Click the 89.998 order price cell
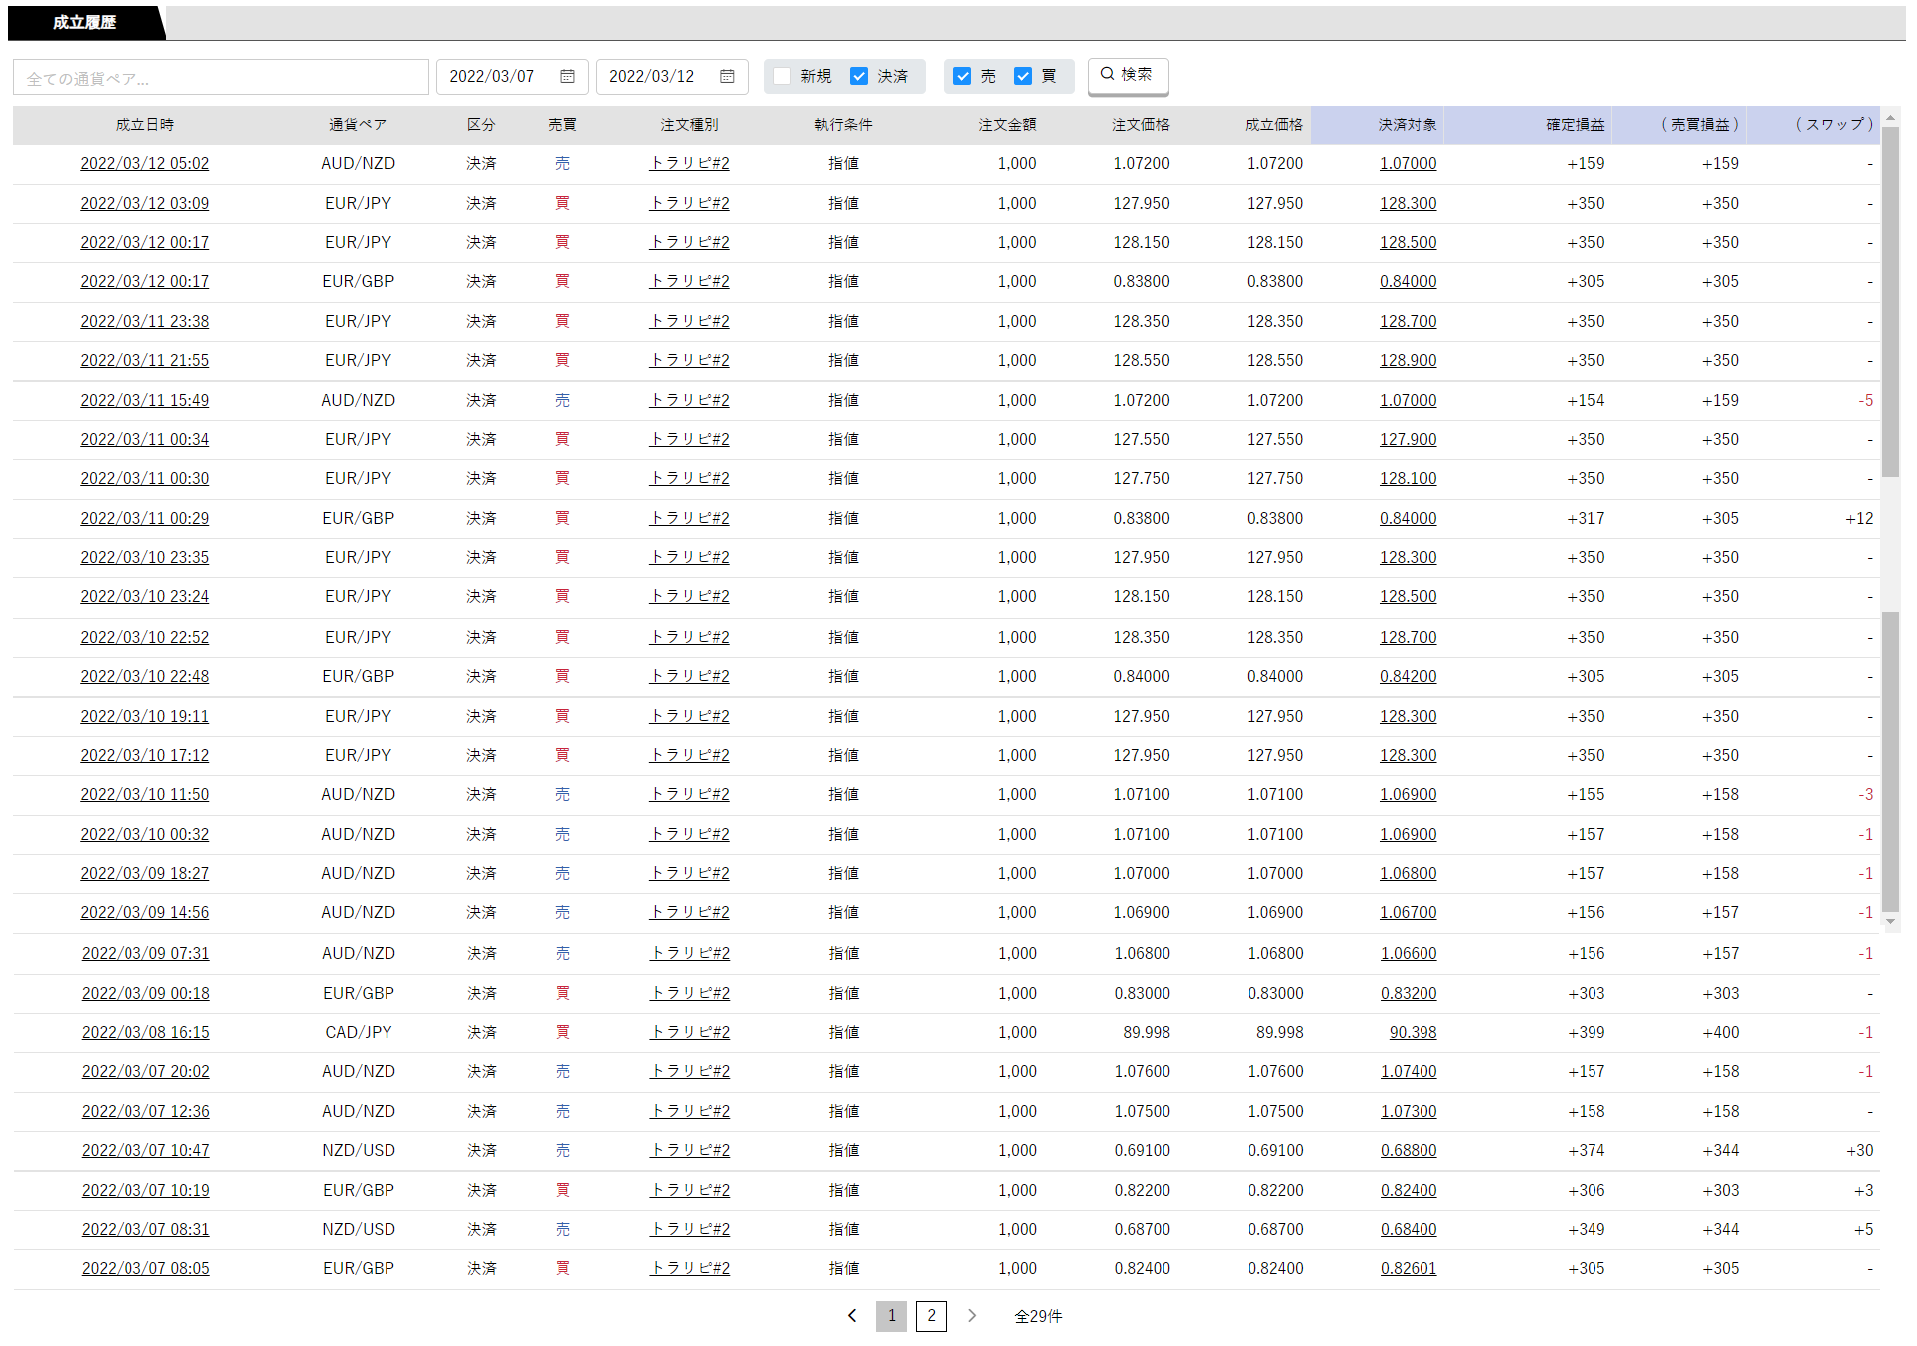1917x1346 pixels. click(x=1147, y=1033)
